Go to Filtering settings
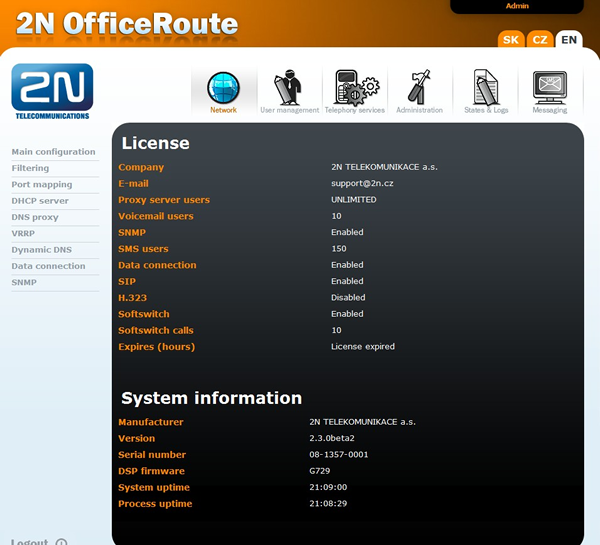This screenshot has width=600, height=545. [x=30, y=168]
